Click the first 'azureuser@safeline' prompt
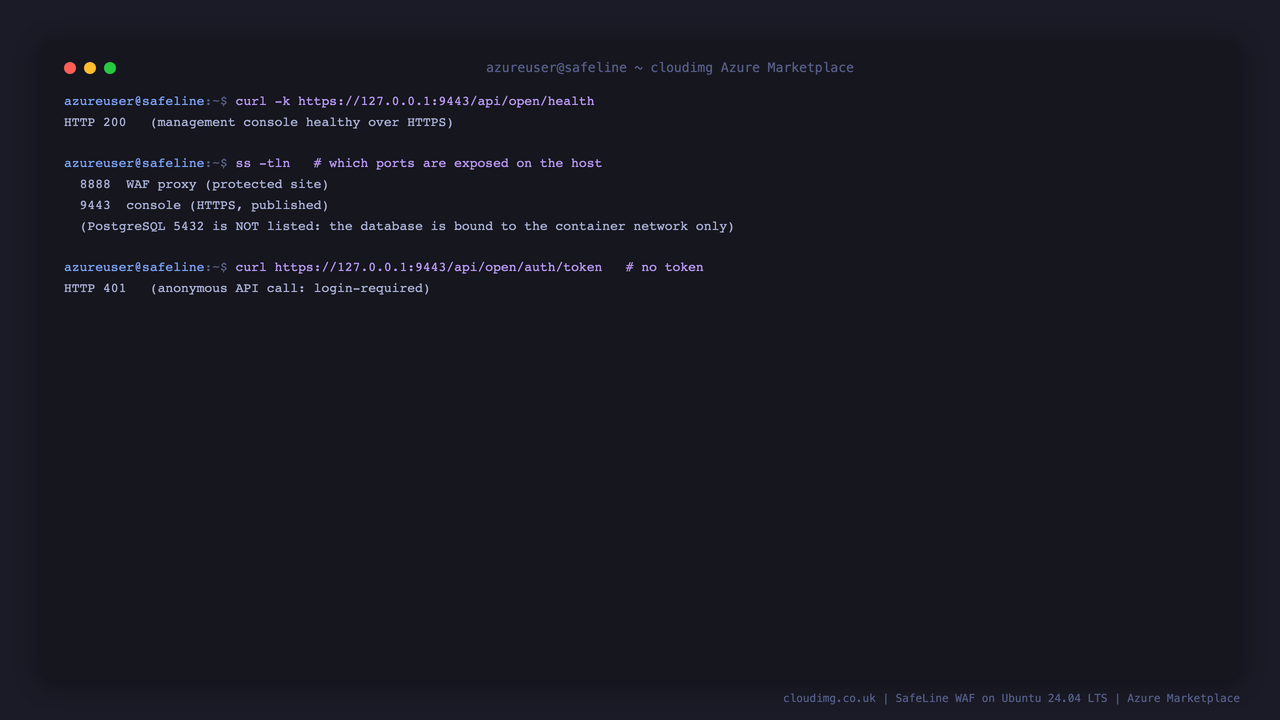 pyautogui.click(x=134, y=101)
